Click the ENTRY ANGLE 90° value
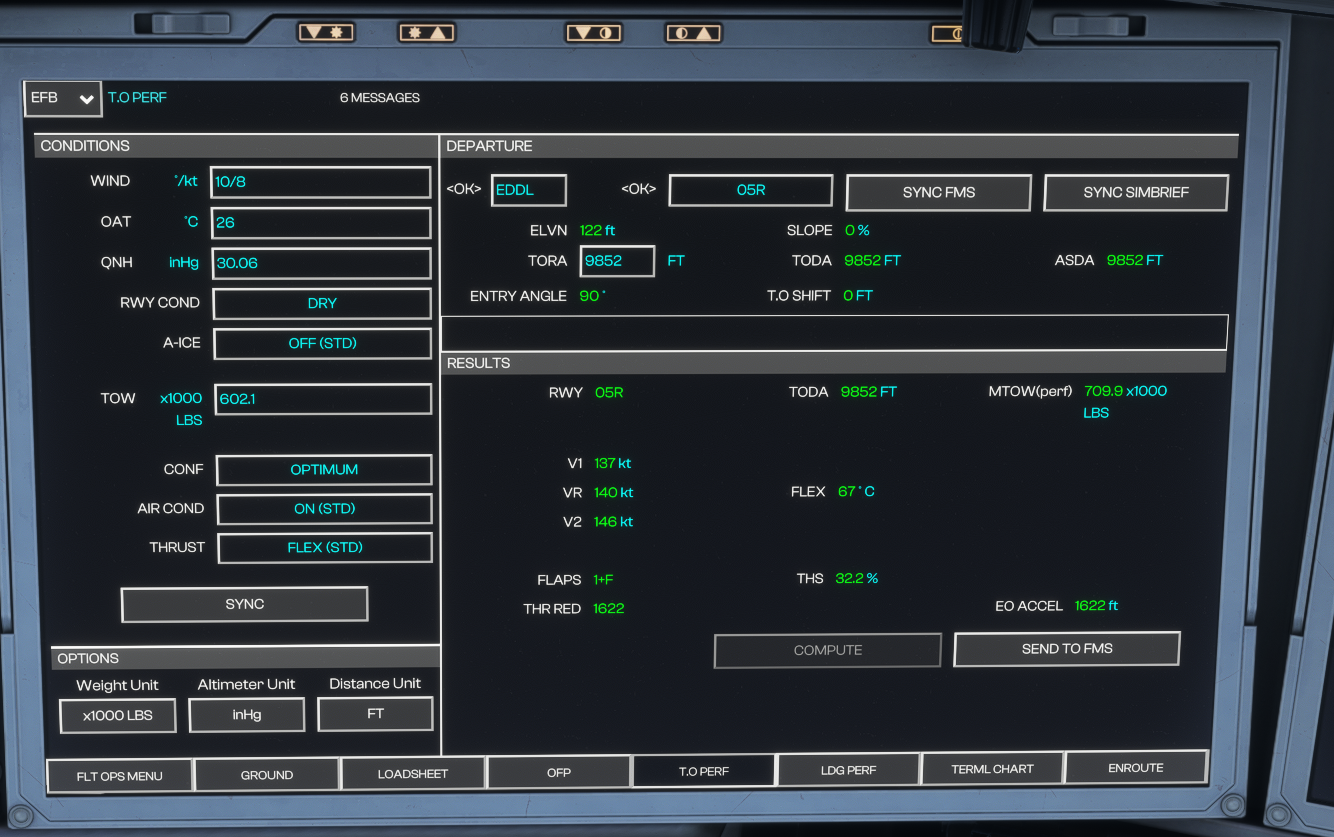Image resolution: width=1334 pixels, height=837 pixels. point(593,296)
